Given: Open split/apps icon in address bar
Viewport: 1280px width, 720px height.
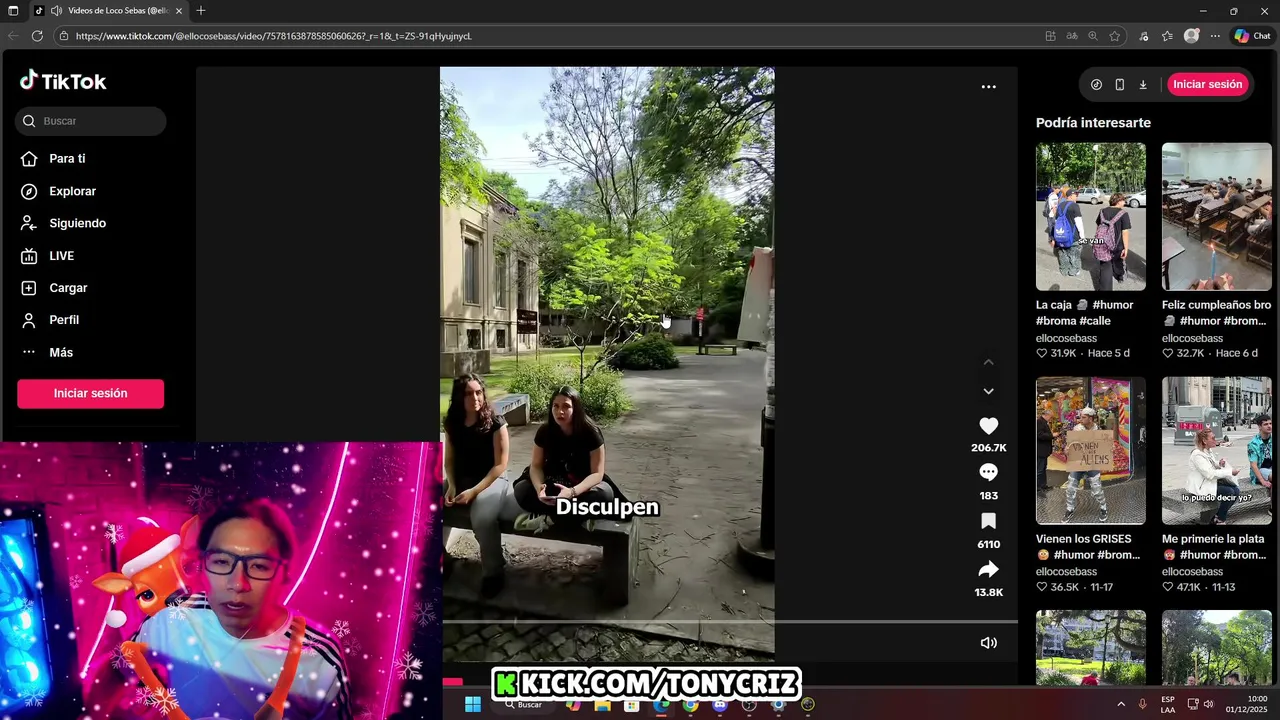Looking at the screenshot, I should click(x=1050, y=36).
